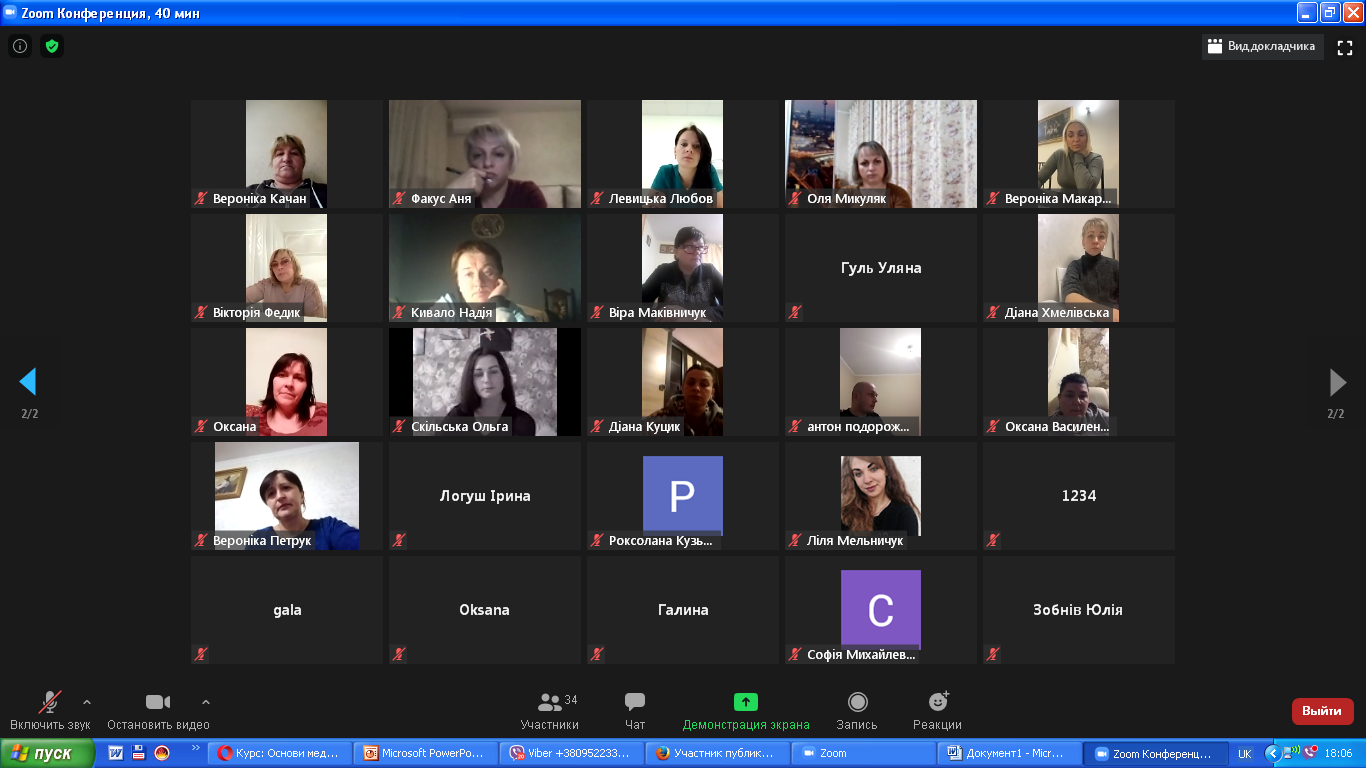Open the Windows пуск start menu
Image resolution: width=1366 pixels, height=768 pixels.
click(47, 753)
